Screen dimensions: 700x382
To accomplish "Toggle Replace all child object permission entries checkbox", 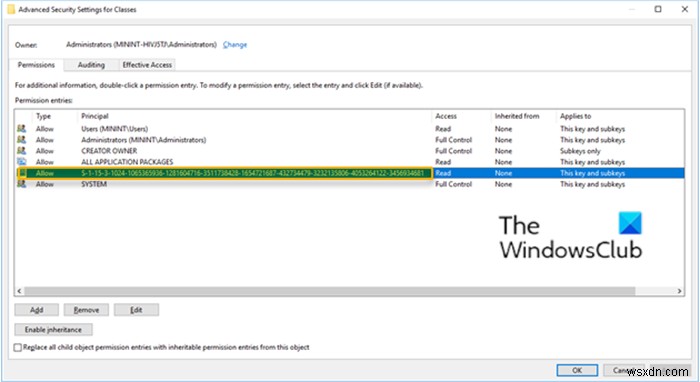I will click(x=18, y=347).
